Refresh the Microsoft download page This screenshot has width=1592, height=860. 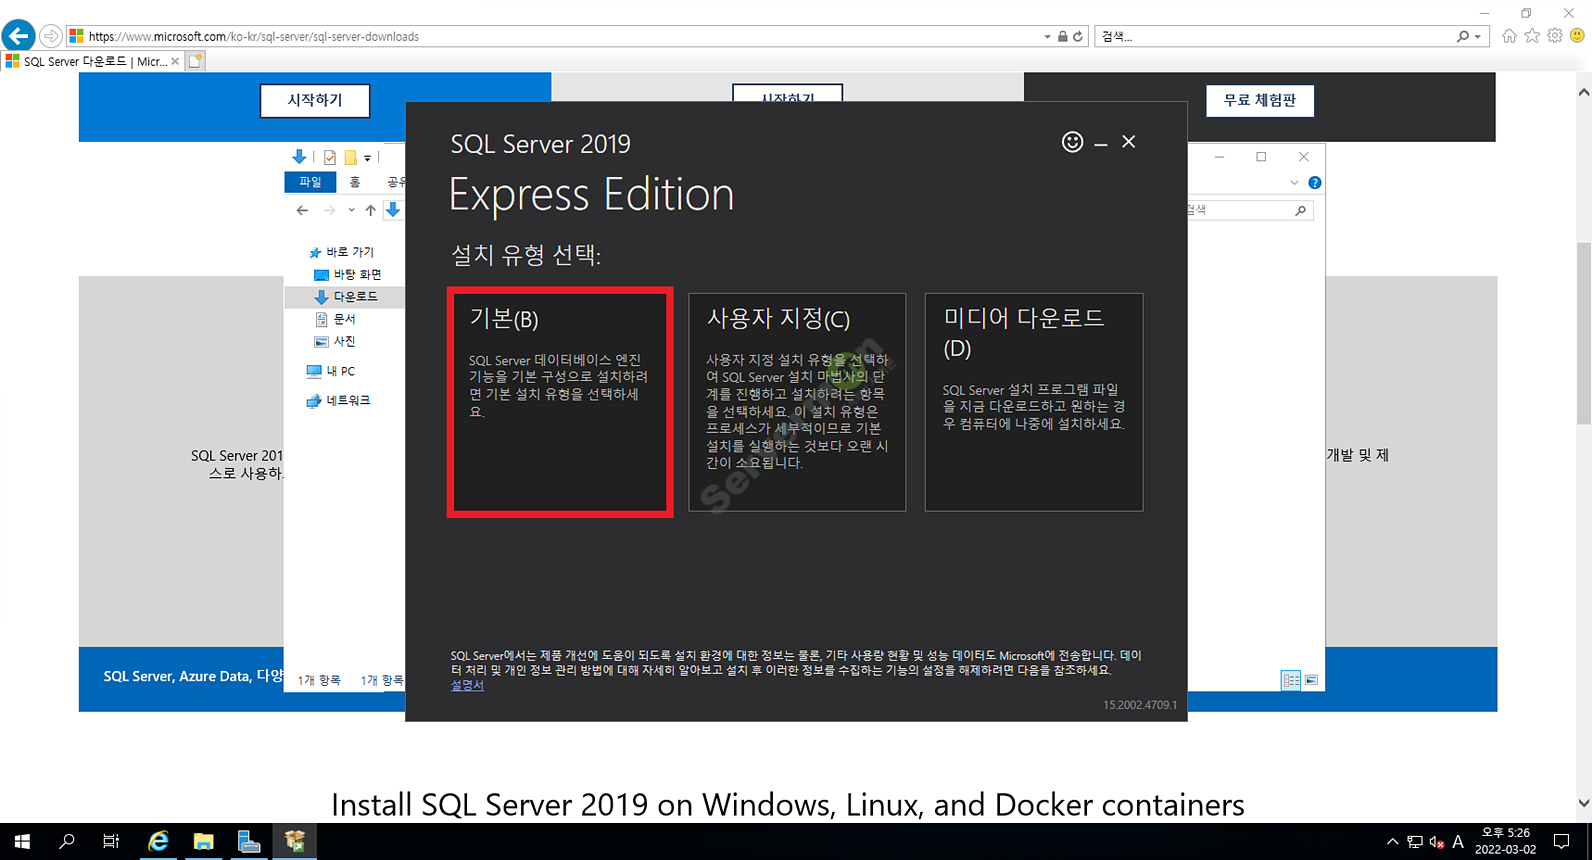[x=1078, y=36]
